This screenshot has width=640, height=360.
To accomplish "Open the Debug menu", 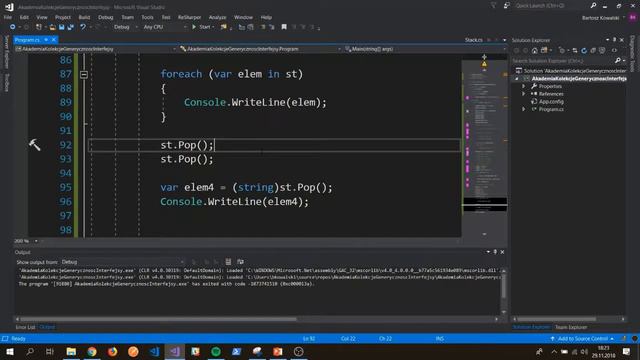I will 105,17.
